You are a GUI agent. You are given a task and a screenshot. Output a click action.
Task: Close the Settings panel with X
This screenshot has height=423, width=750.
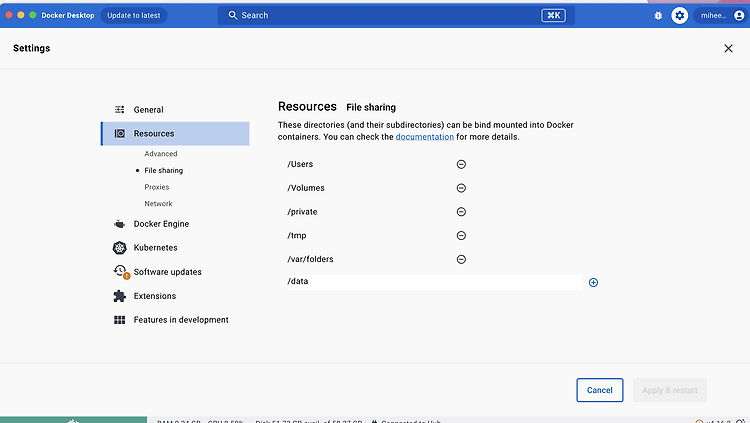[x=728, y=48]
